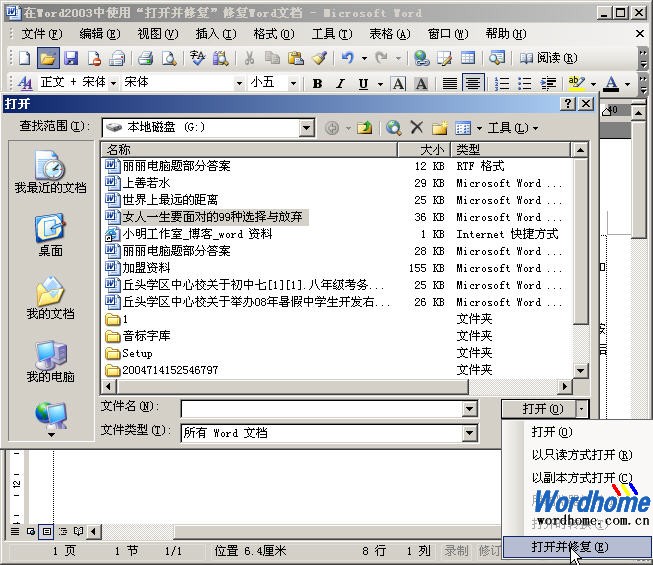The width and height of the screenshot is (653, 565).
Task: Open font color A picker
Action: pos(611,84)
